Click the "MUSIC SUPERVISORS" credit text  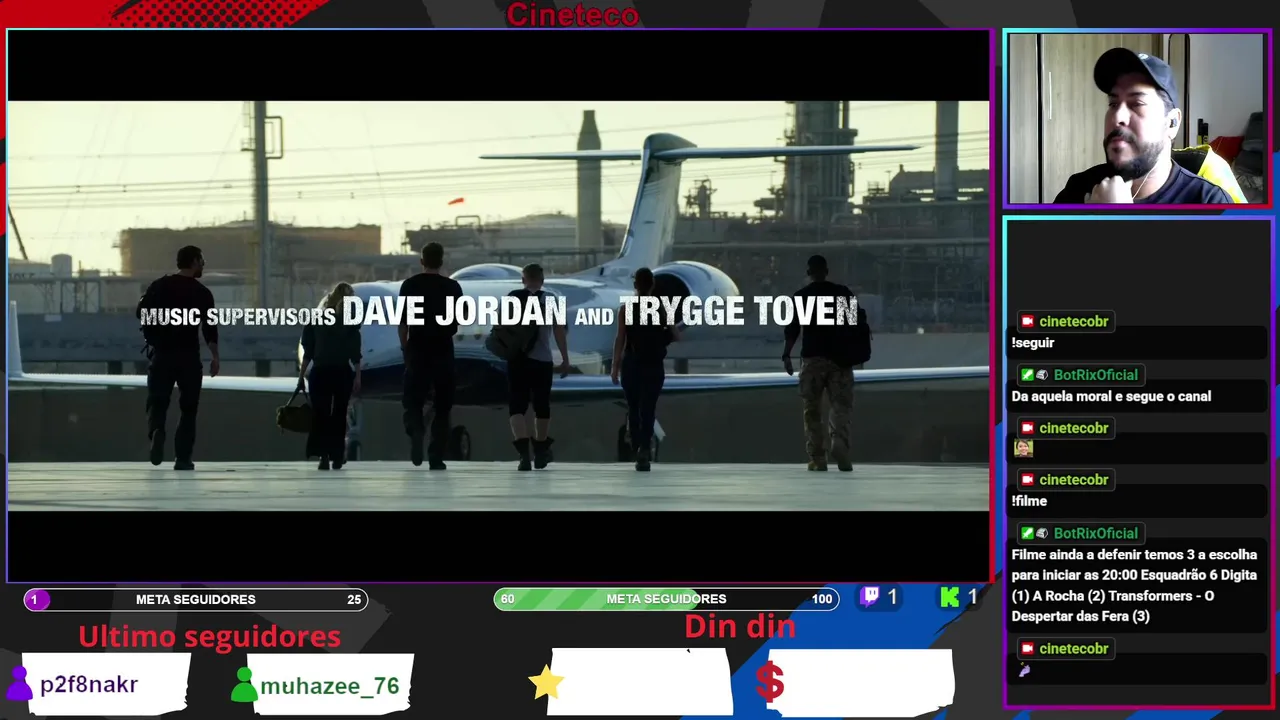tap(237, 317)
